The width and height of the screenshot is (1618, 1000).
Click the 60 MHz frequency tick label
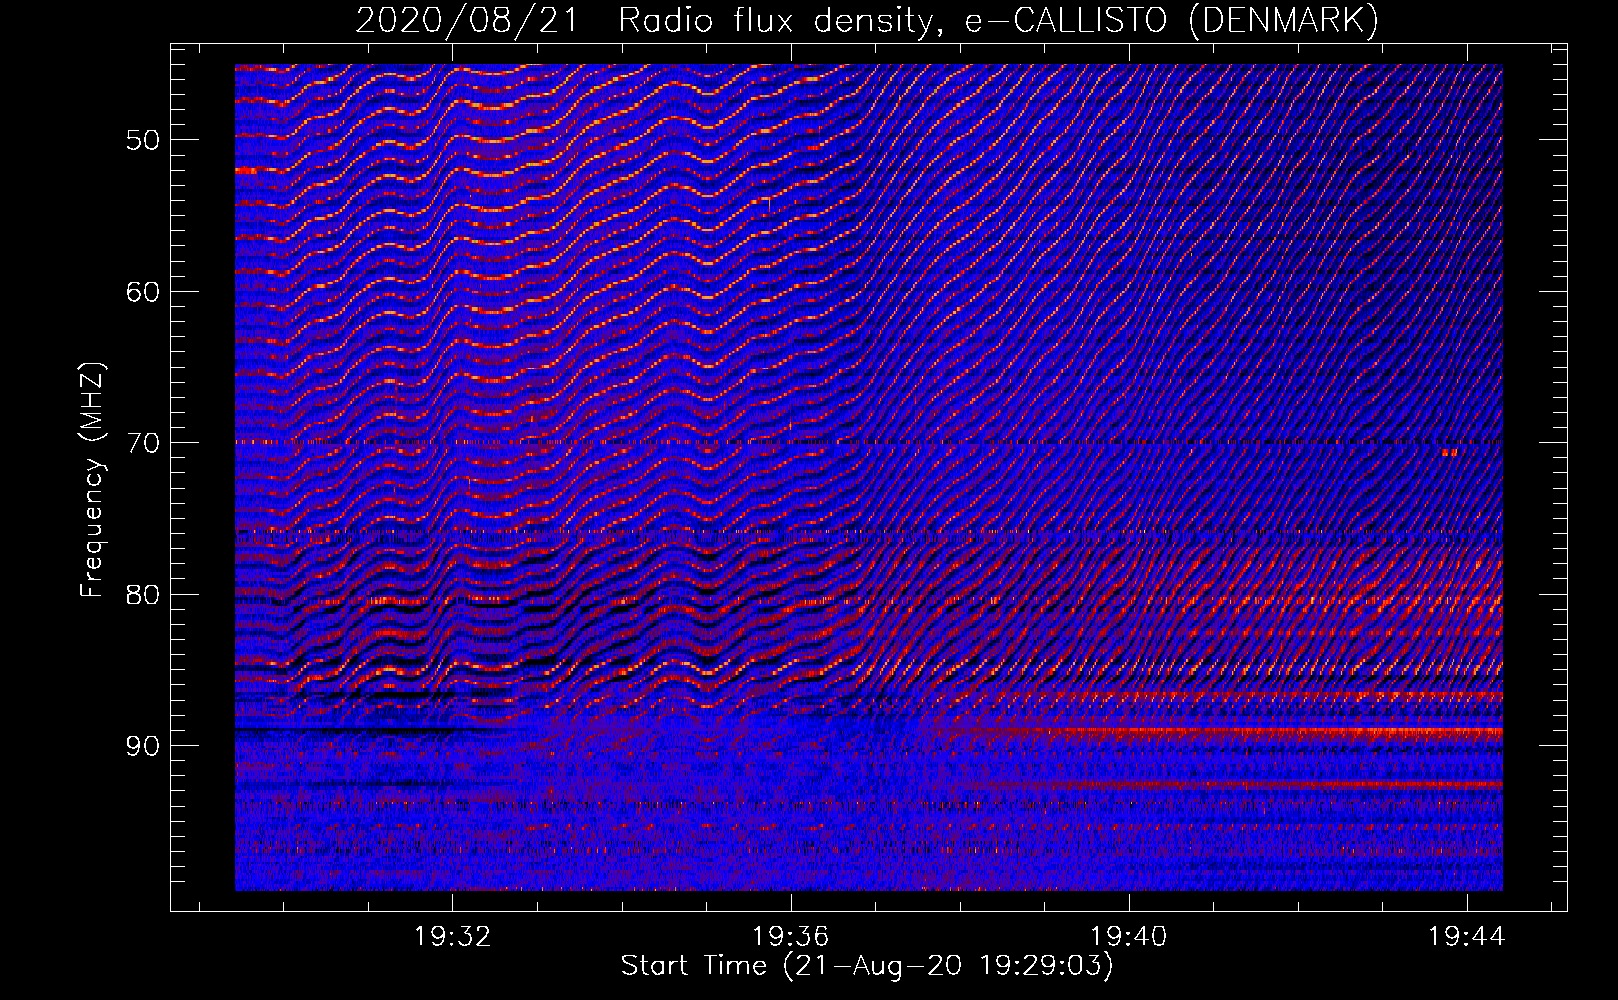[143, 292]
